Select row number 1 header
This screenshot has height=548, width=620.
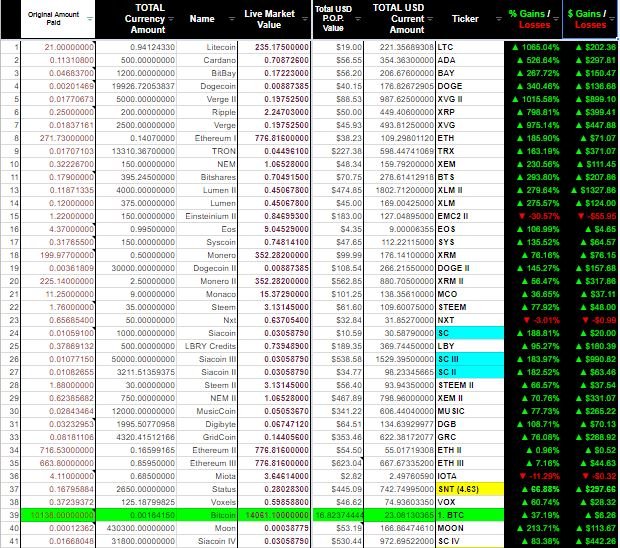pyautogui.click(x=10, y=47)
